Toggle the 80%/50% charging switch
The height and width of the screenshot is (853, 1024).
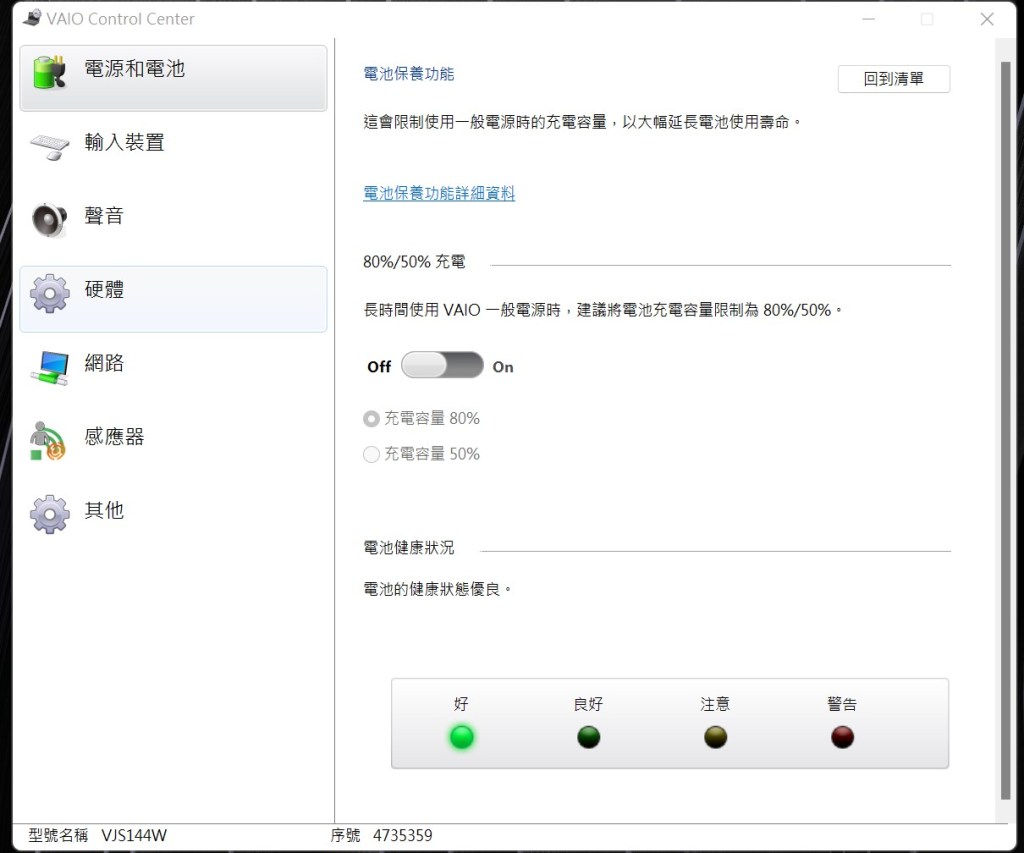pos(442,366)
